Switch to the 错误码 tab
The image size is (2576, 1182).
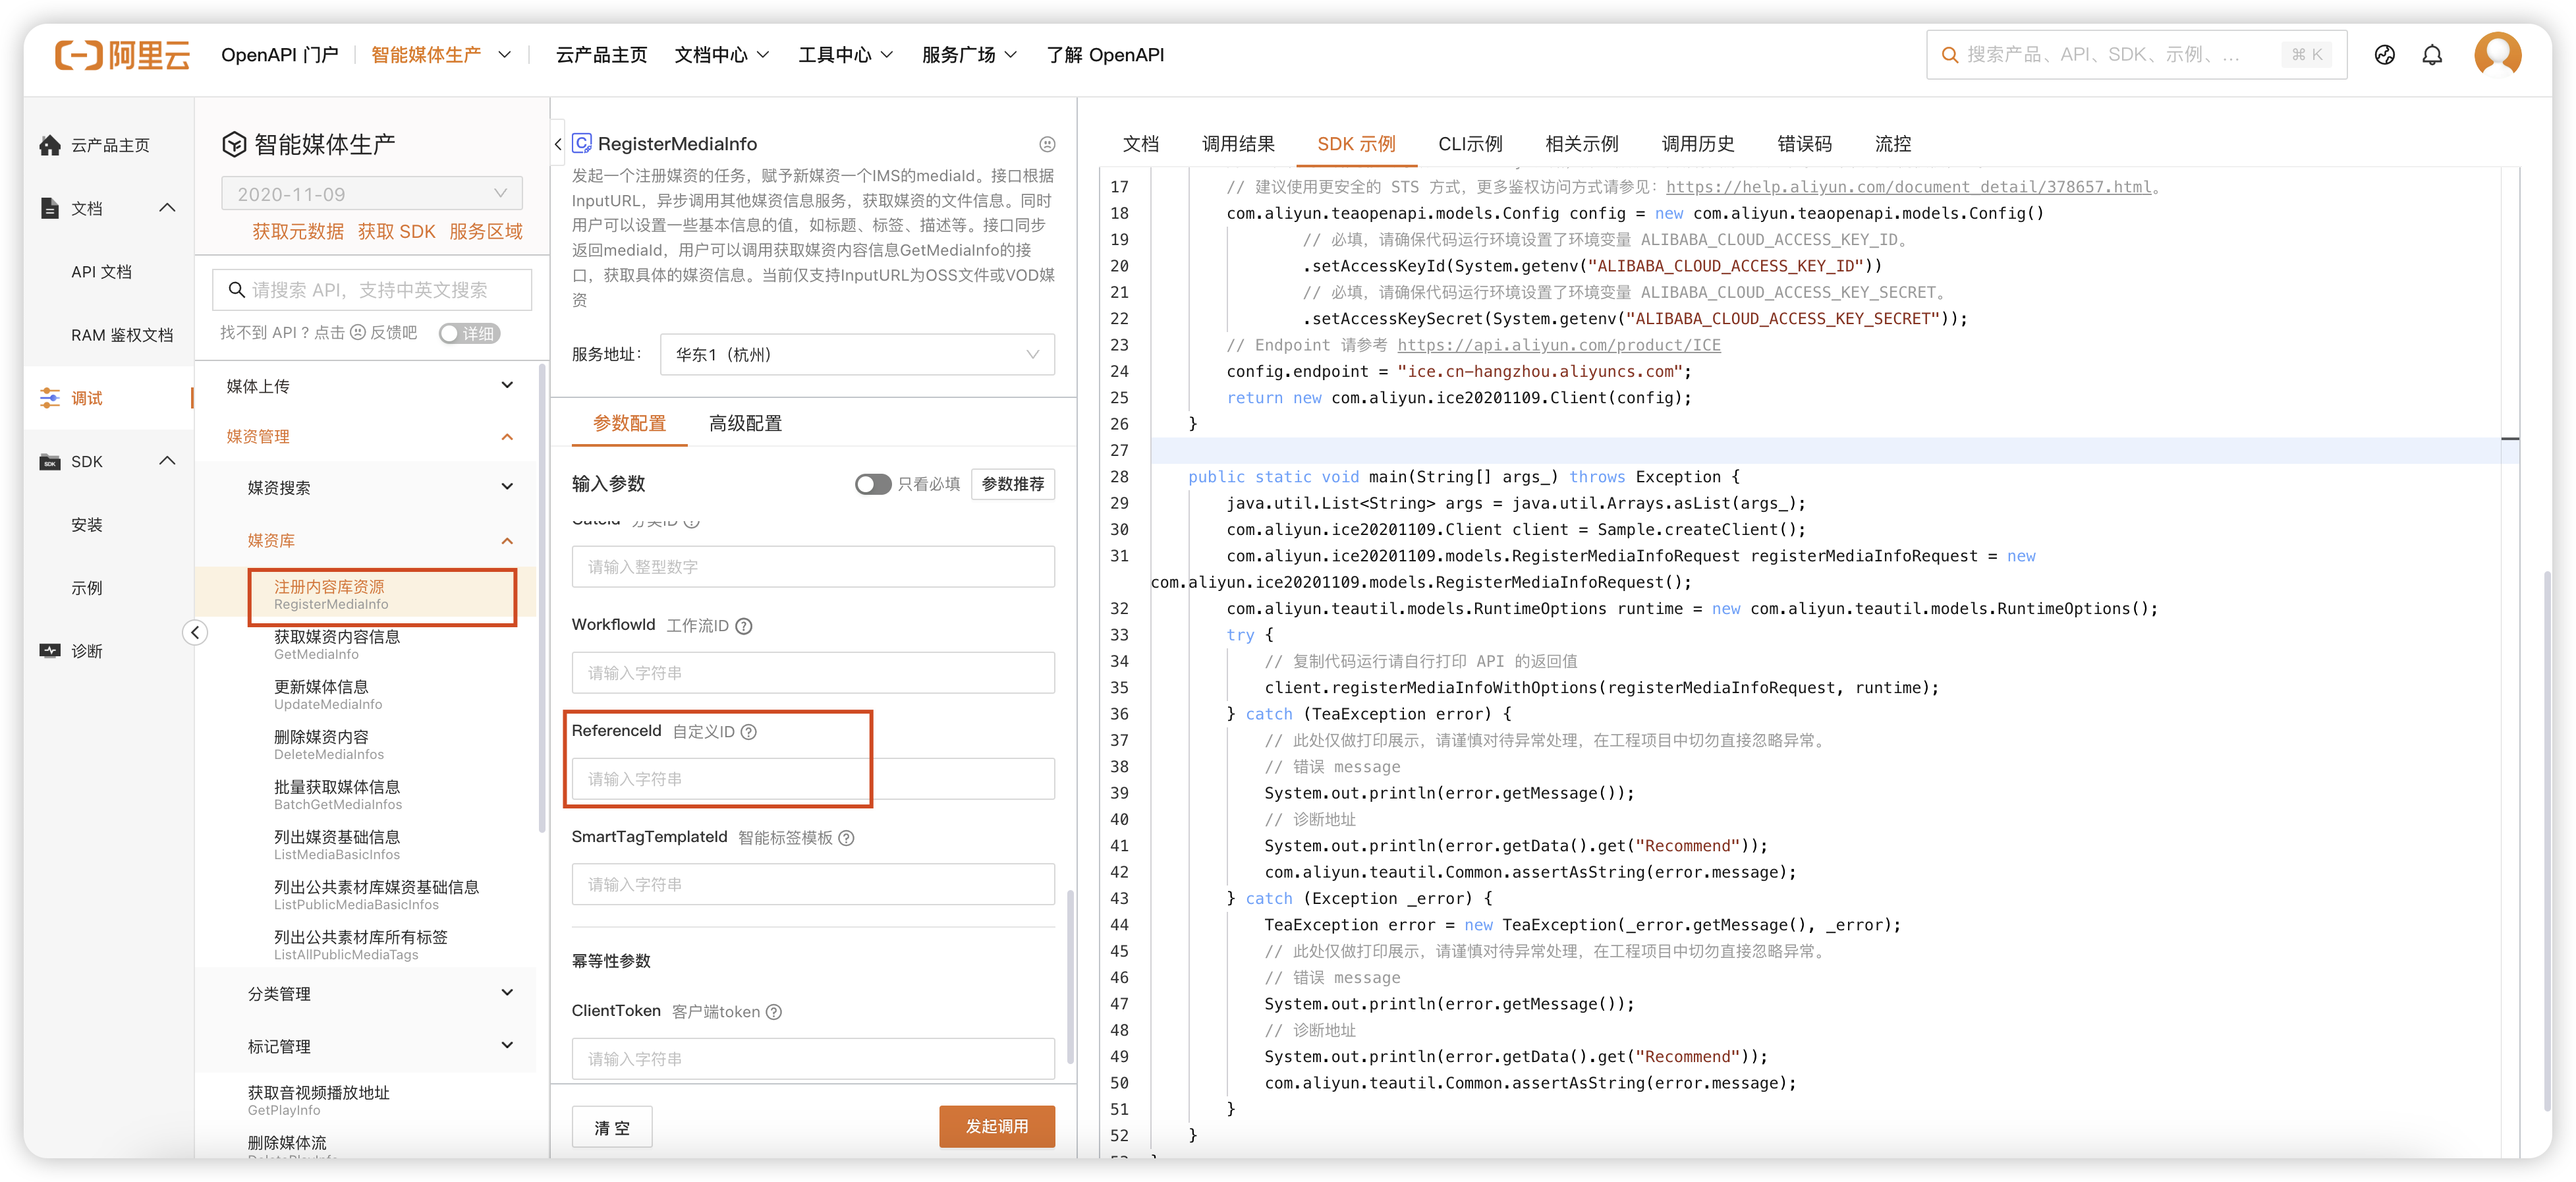pos(1804,144)
